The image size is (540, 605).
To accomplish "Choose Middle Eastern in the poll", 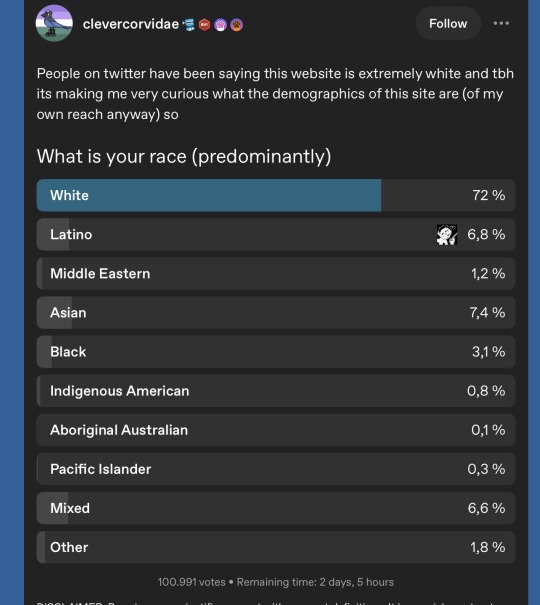I will 276,274.
